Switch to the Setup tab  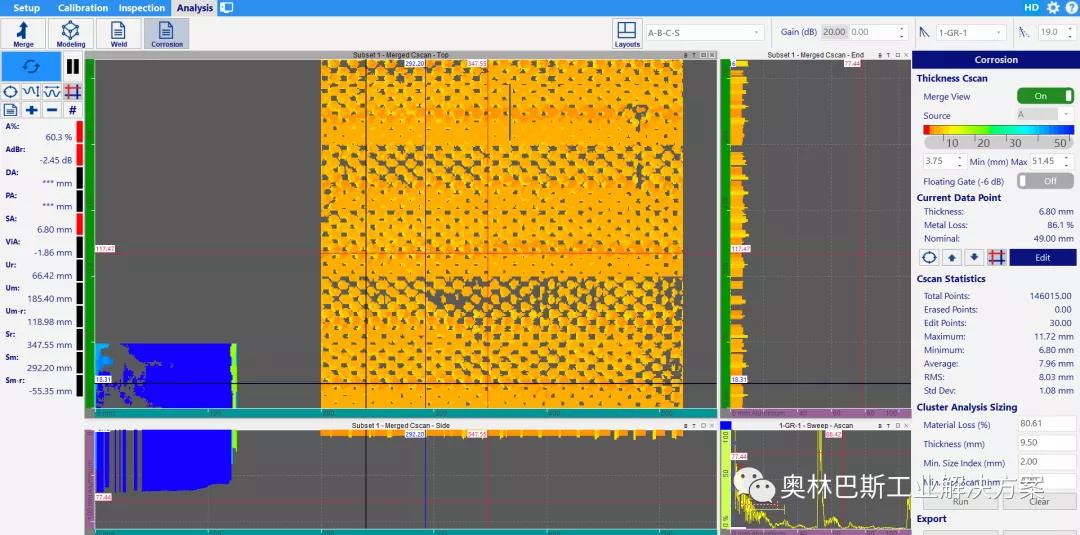point(27,8)
